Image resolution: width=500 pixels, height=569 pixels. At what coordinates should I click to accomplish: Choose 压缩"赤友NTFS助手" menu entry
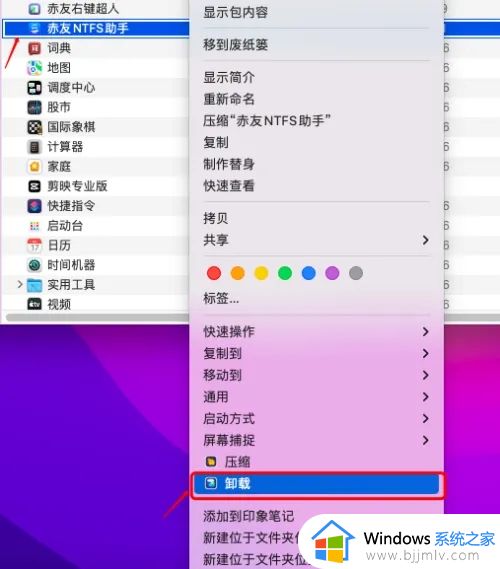267,121
